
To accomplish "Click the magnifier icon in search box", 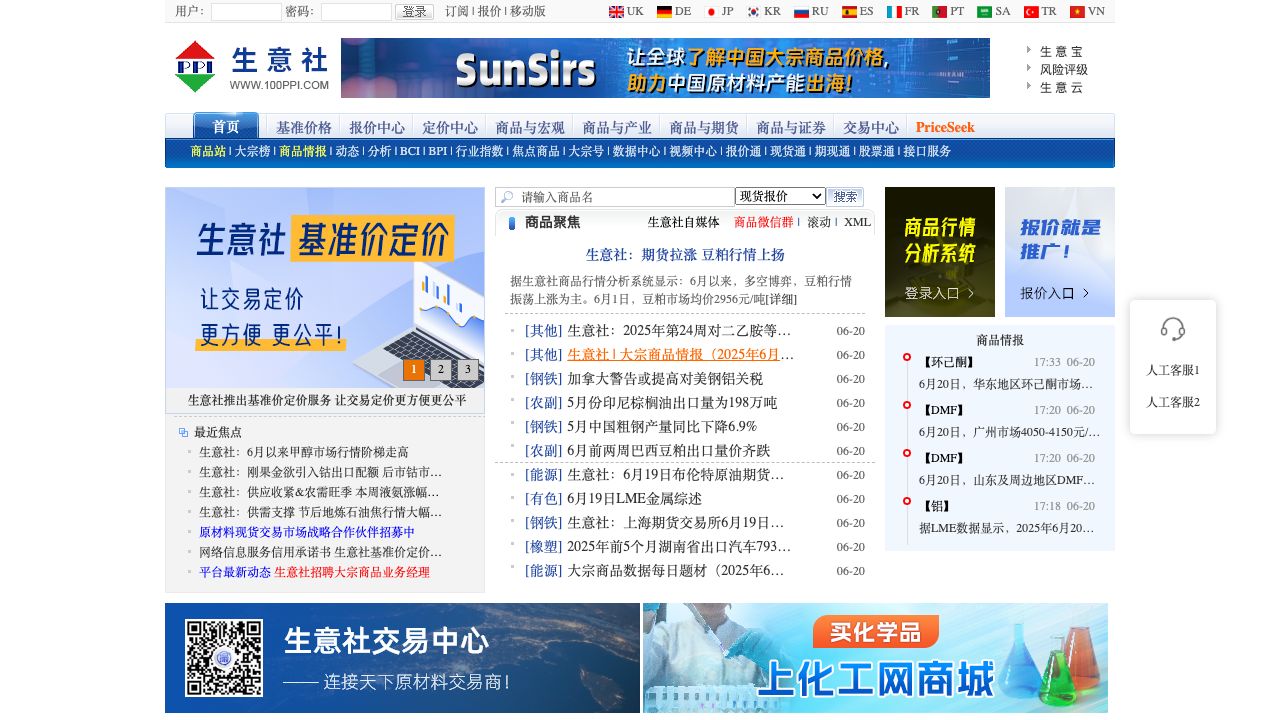I will [x=507, y=197].
